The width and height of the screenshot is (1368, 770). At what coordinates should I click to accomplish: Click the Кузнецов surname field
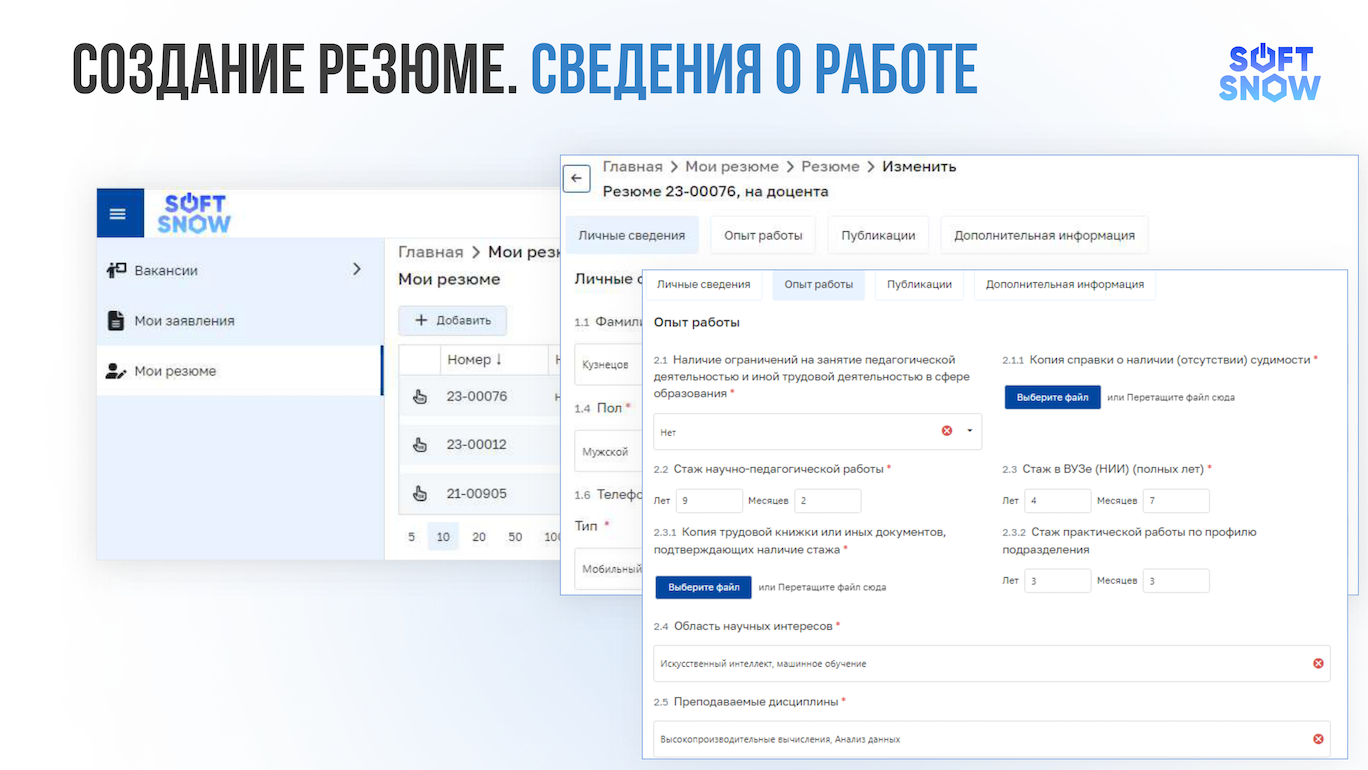(x=609, y=365)
